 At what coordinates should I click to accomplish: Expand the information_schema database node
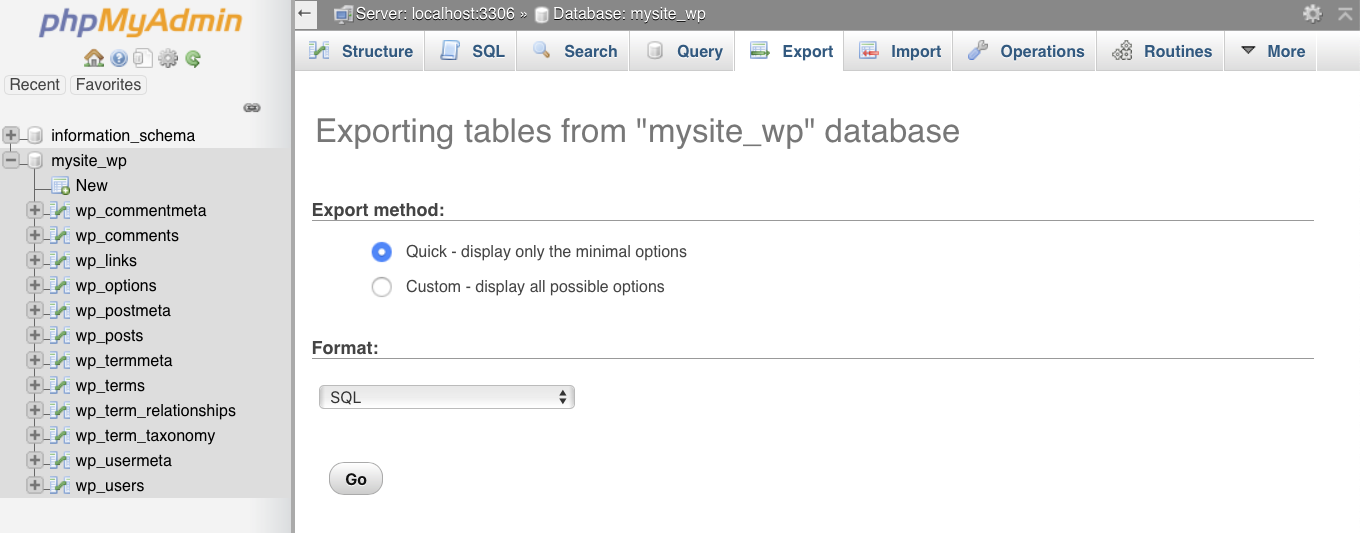pos(11,135)
